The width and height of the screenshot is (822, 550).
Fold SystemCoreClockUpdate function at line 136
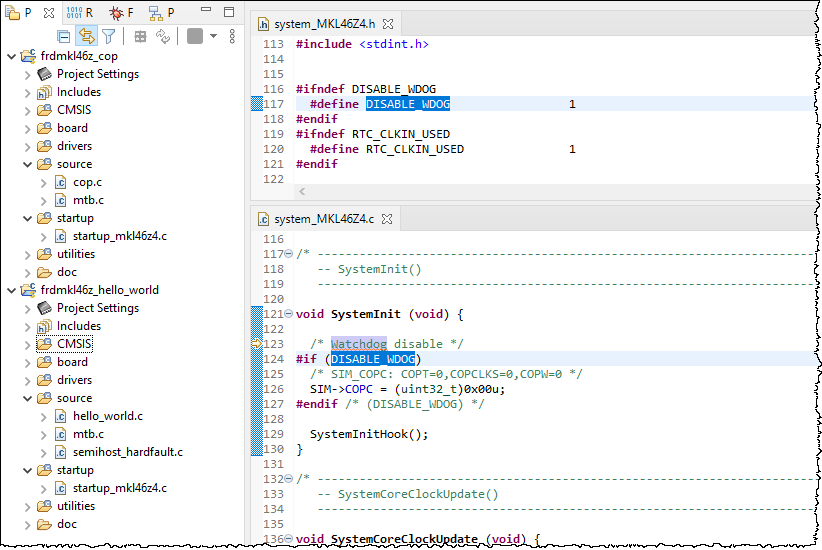[x=288, y=538]
